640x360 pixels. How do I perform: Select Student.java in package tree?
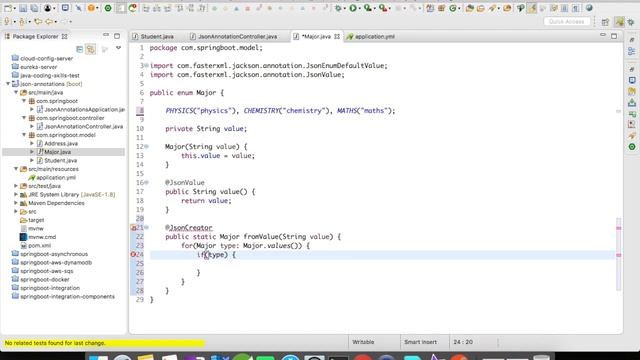(x=60, y=160)
